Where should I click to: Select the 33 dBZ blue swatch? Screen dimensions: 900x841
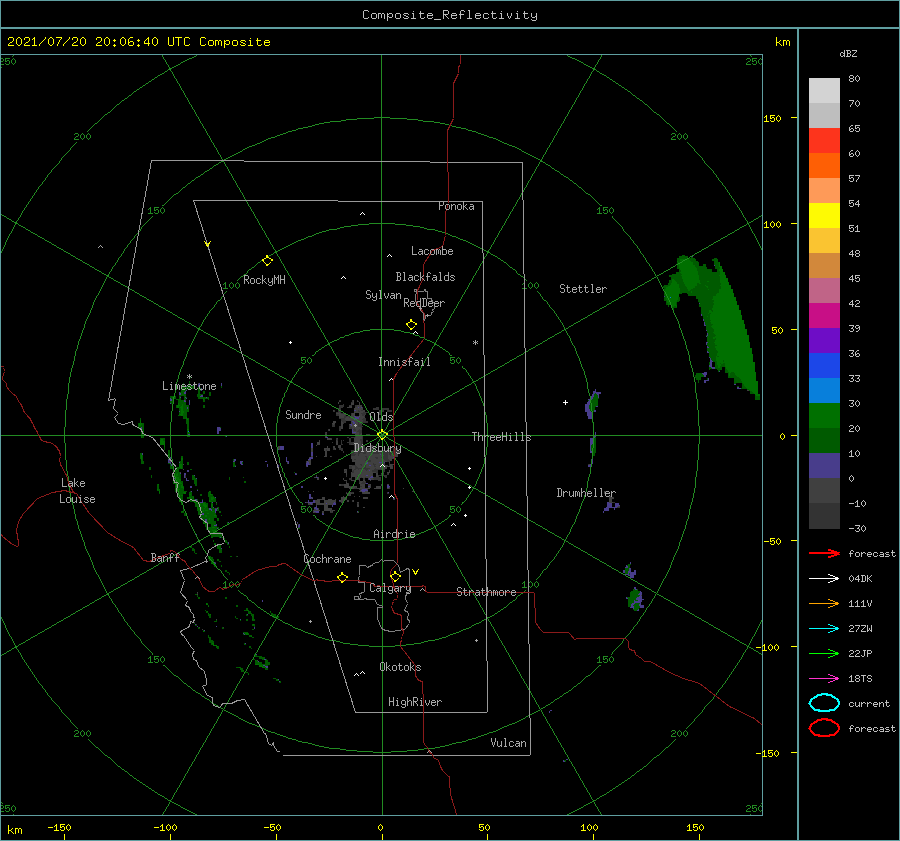coord(824,390)
